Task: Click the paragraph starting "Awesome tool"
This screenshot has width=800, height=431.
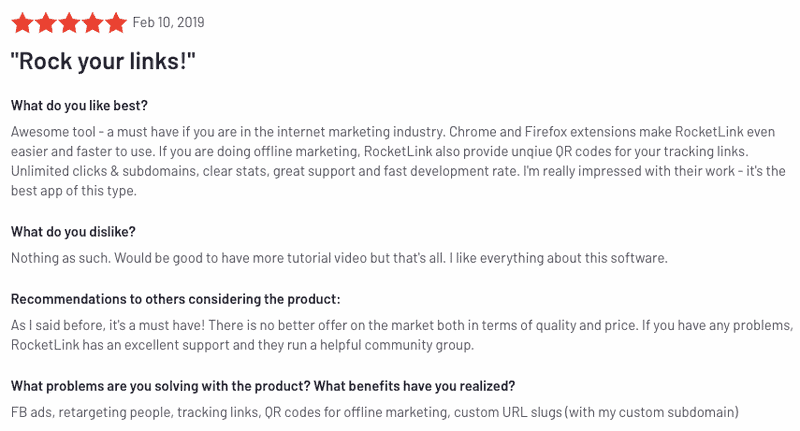Action: (398, 161)
